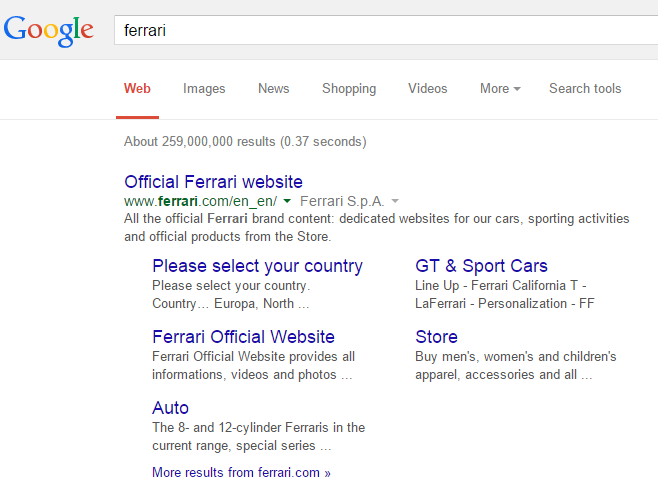
Task: Go to the Shopping tab
Action: pos(349,89)
